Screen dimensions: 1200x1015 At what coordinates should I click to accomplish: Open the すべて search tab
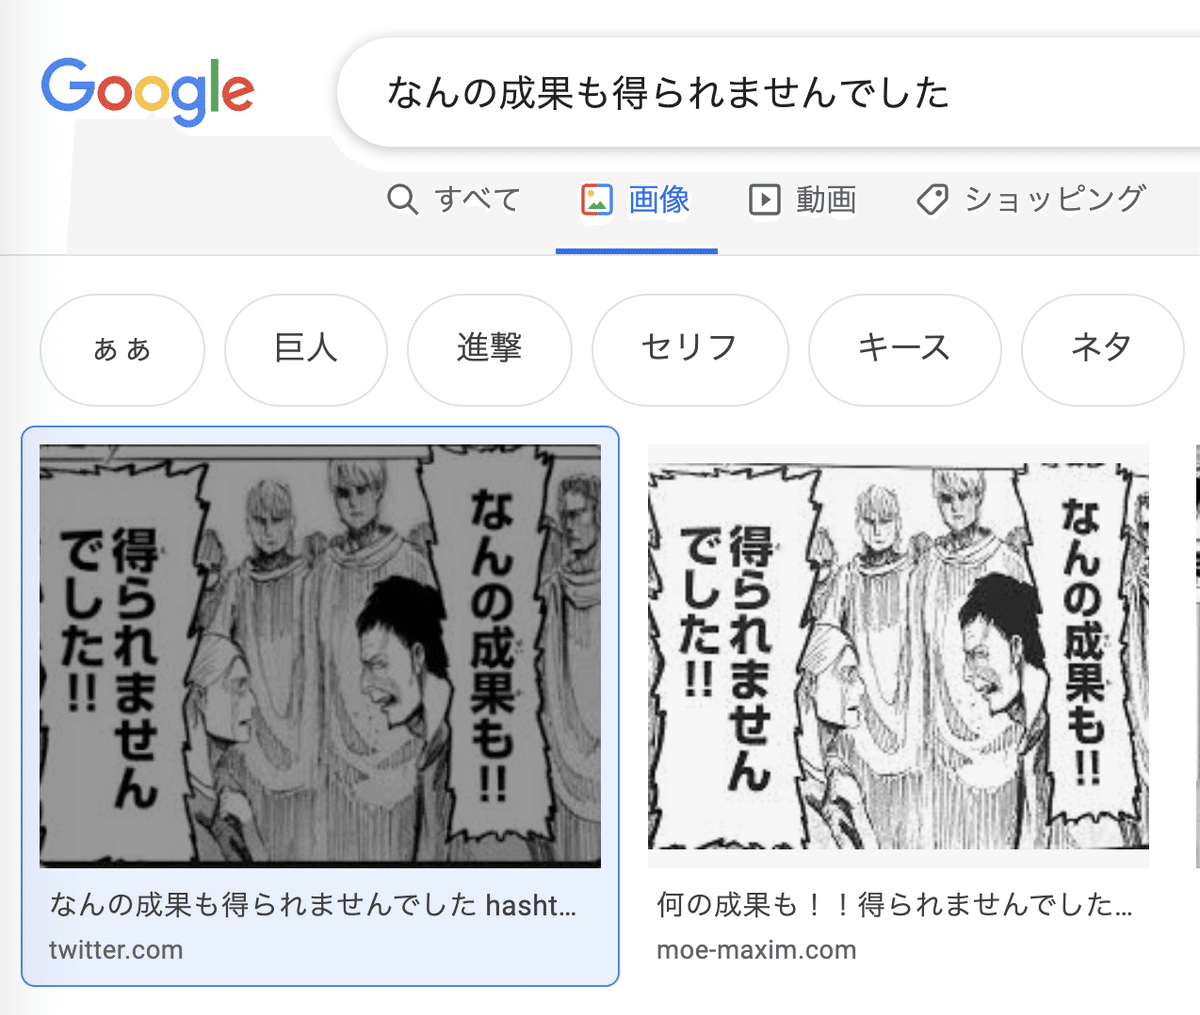[x=453, y=199]
